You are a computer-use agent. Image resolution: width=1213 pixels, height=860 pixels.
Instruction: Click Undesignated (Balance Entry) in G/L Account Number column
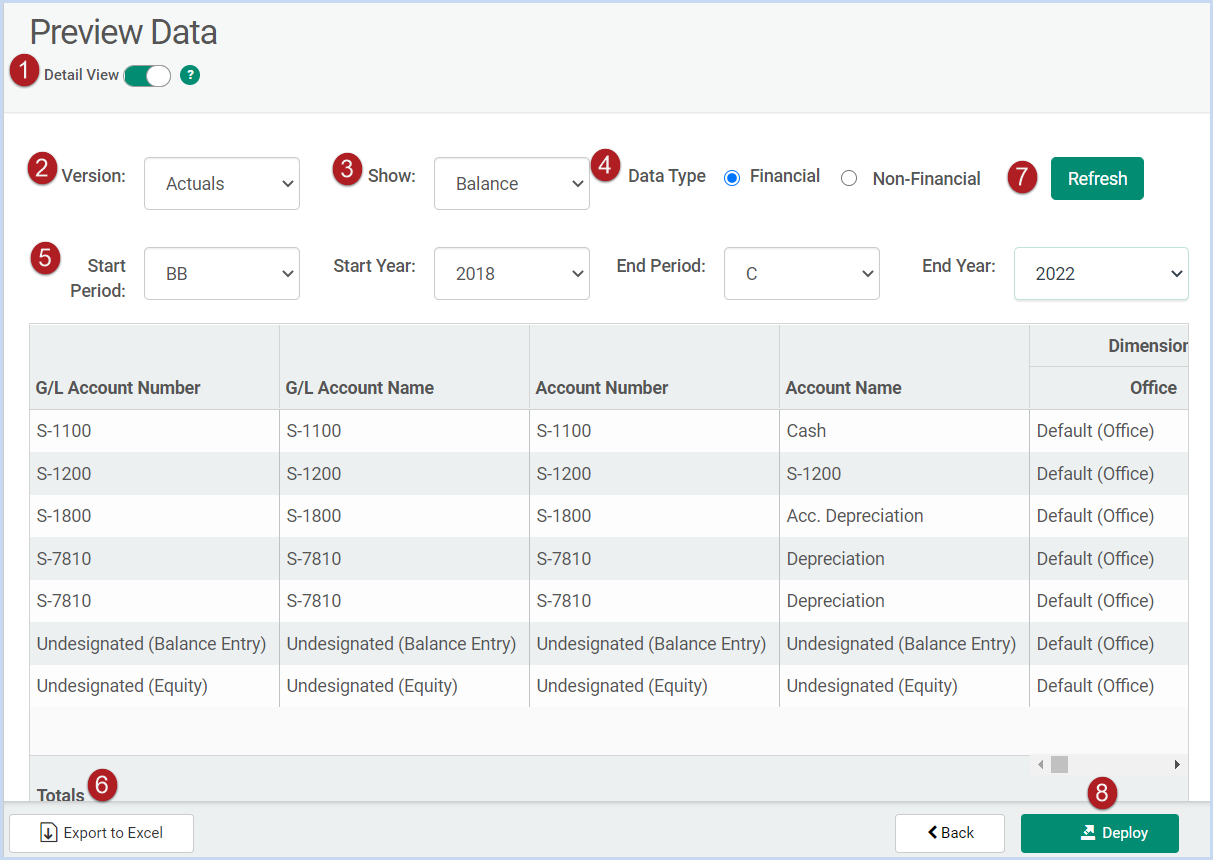click(155, 644)
